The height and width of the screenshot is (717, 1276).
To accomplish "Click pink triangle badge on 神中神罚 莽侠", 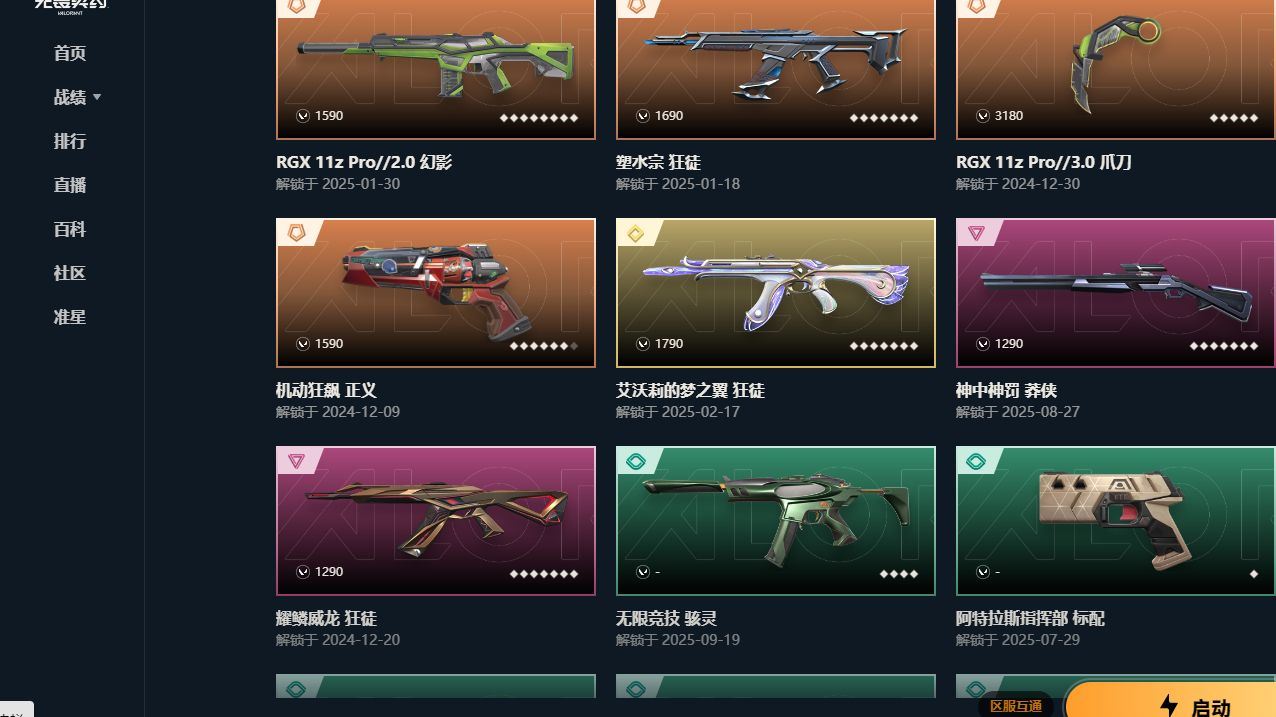I will [976, 233].
